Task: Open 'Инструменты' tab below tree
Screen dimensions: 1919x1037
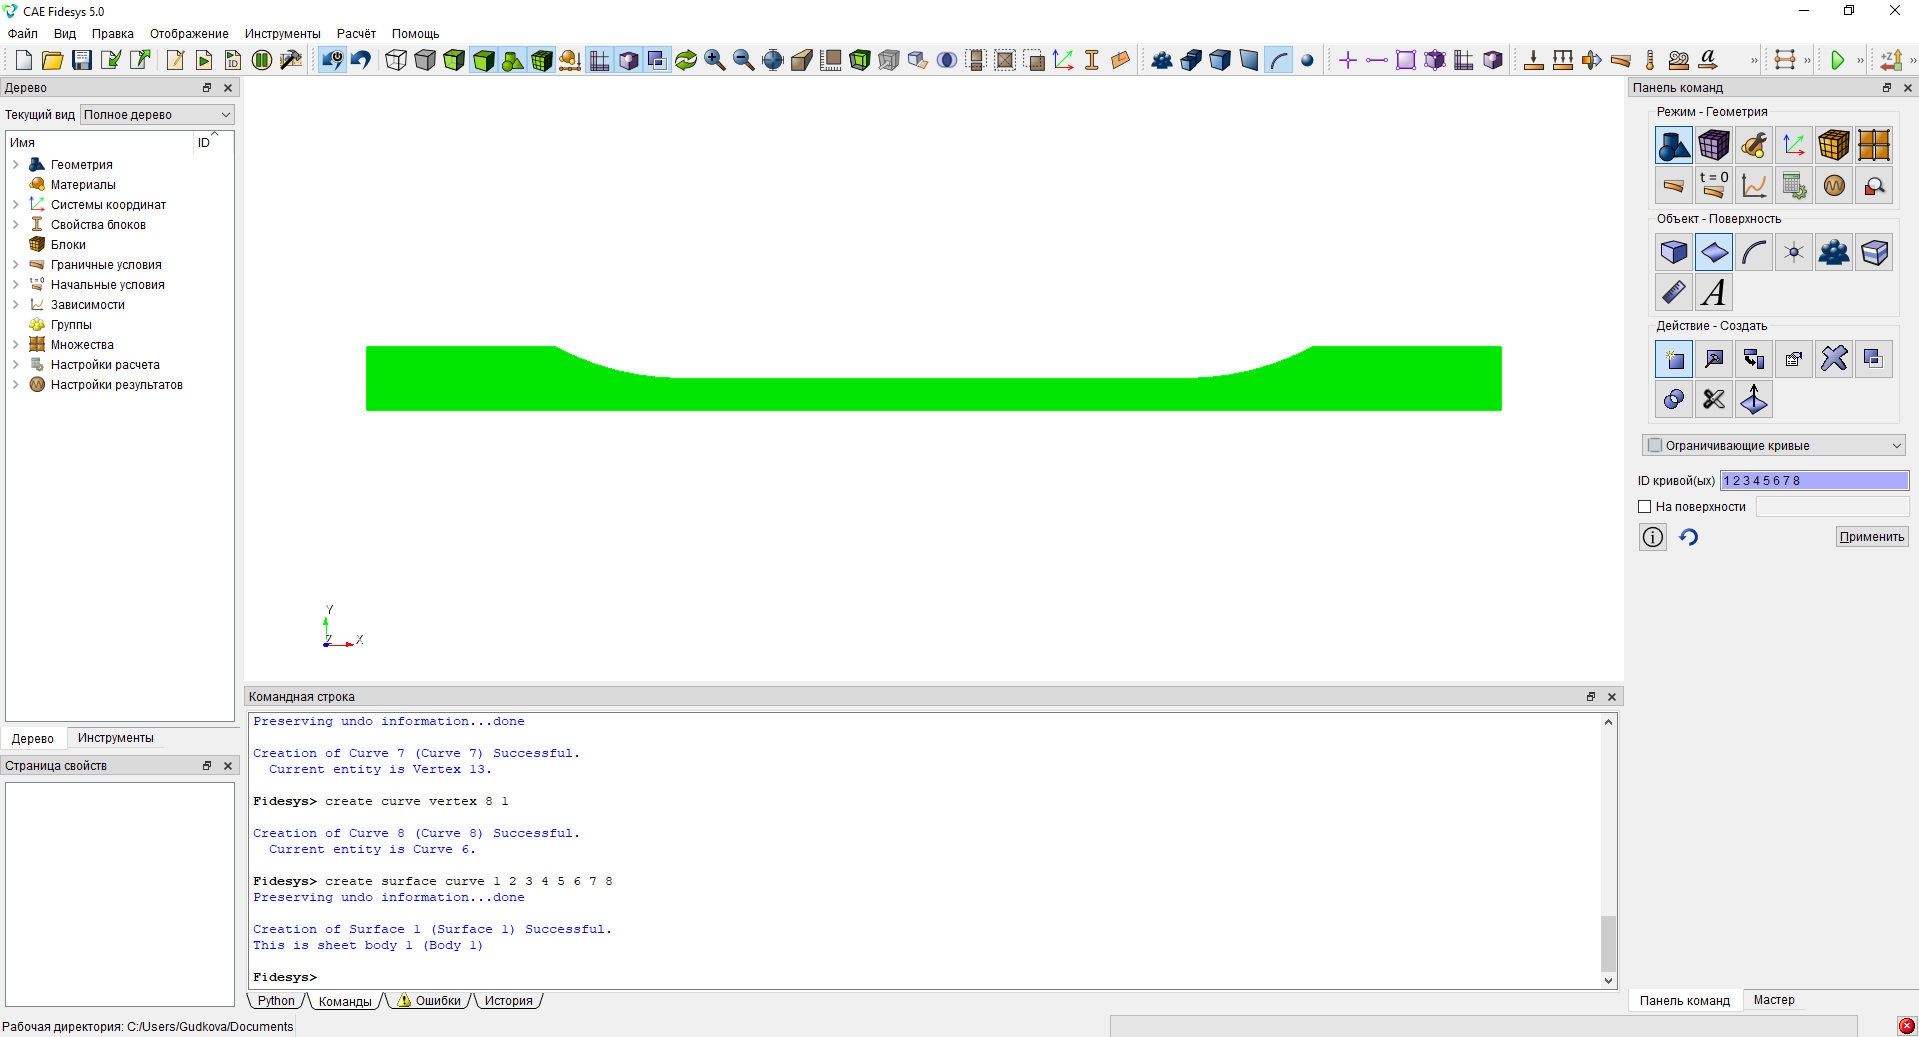Action: point(116,738)
